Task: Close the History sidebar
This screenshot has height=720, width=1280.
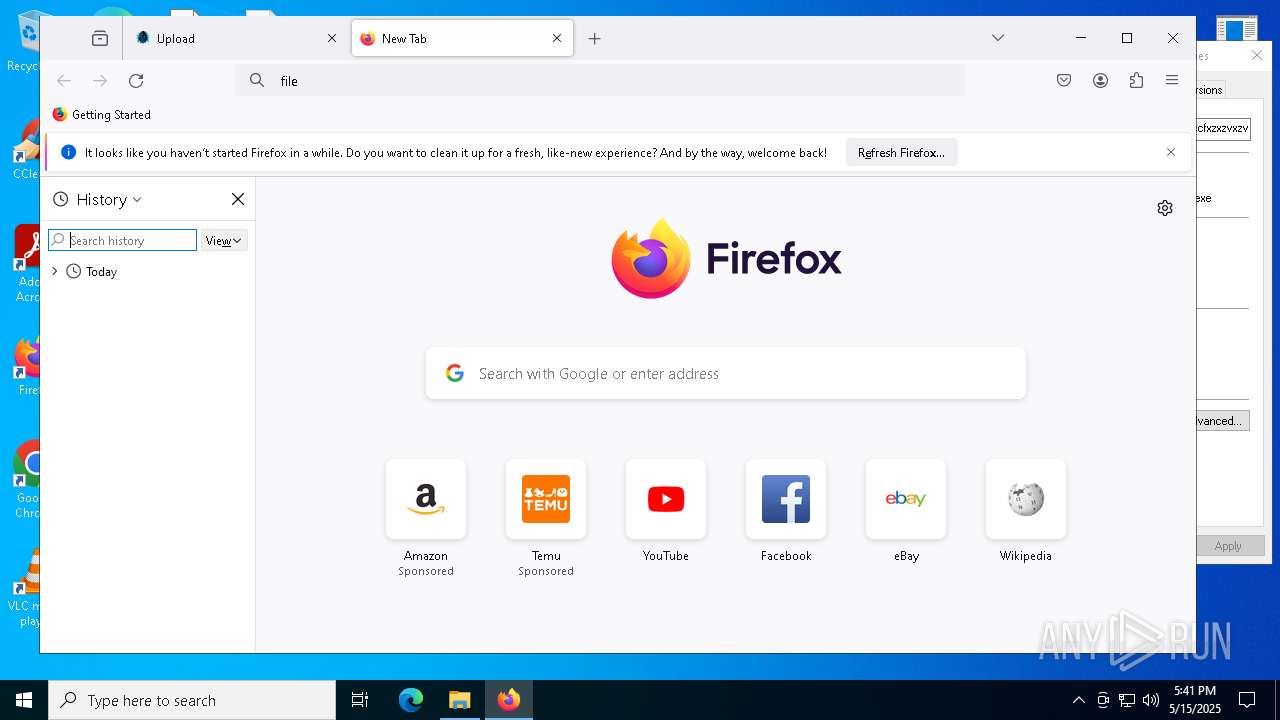Action: [x=238, y=199]
